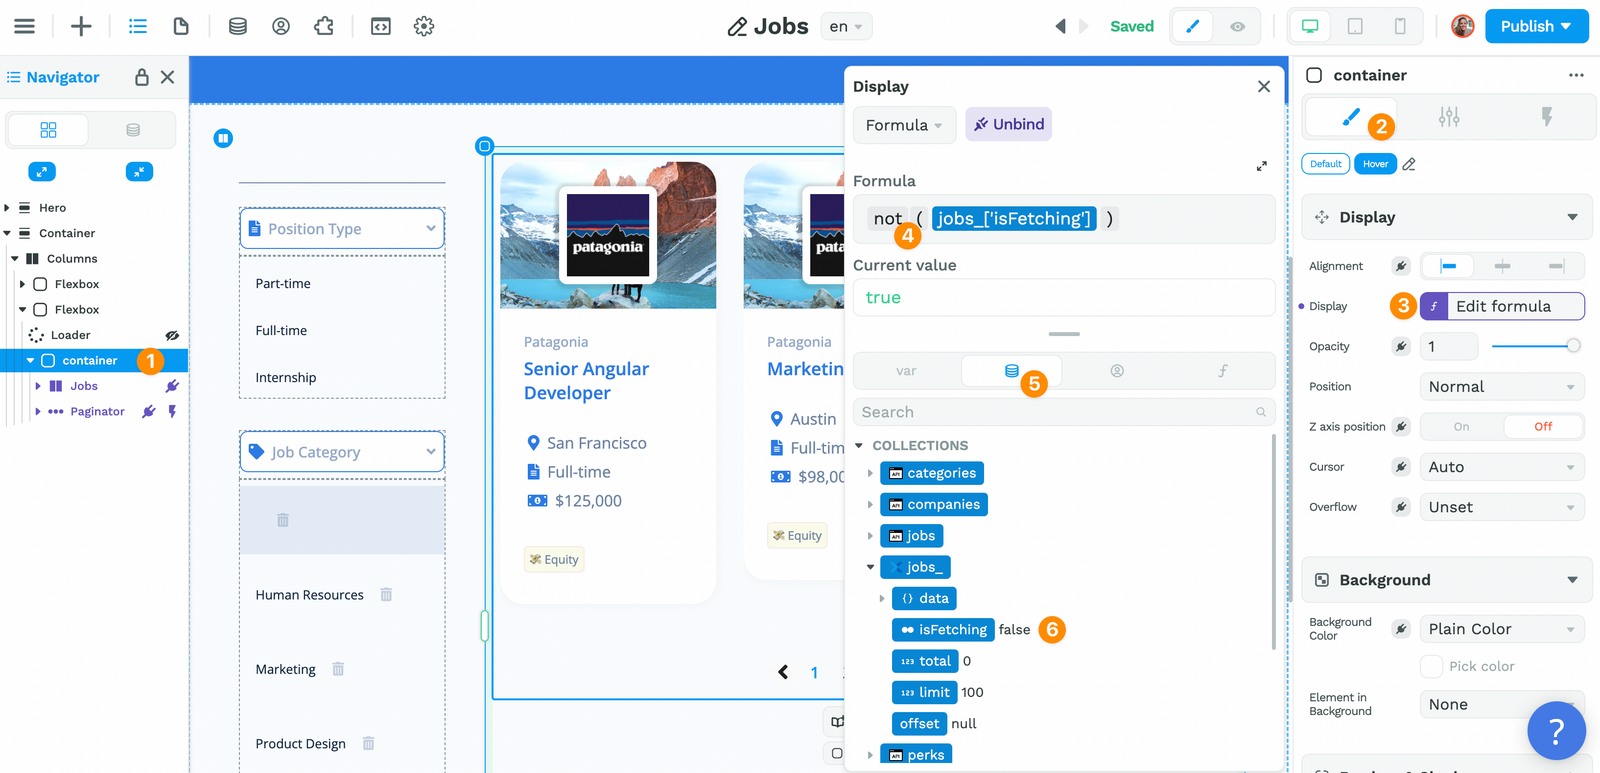Viewport: 1600px width, 773px height.
Task: Open the Formula type dropdown
Action: (x=903, y=125)
